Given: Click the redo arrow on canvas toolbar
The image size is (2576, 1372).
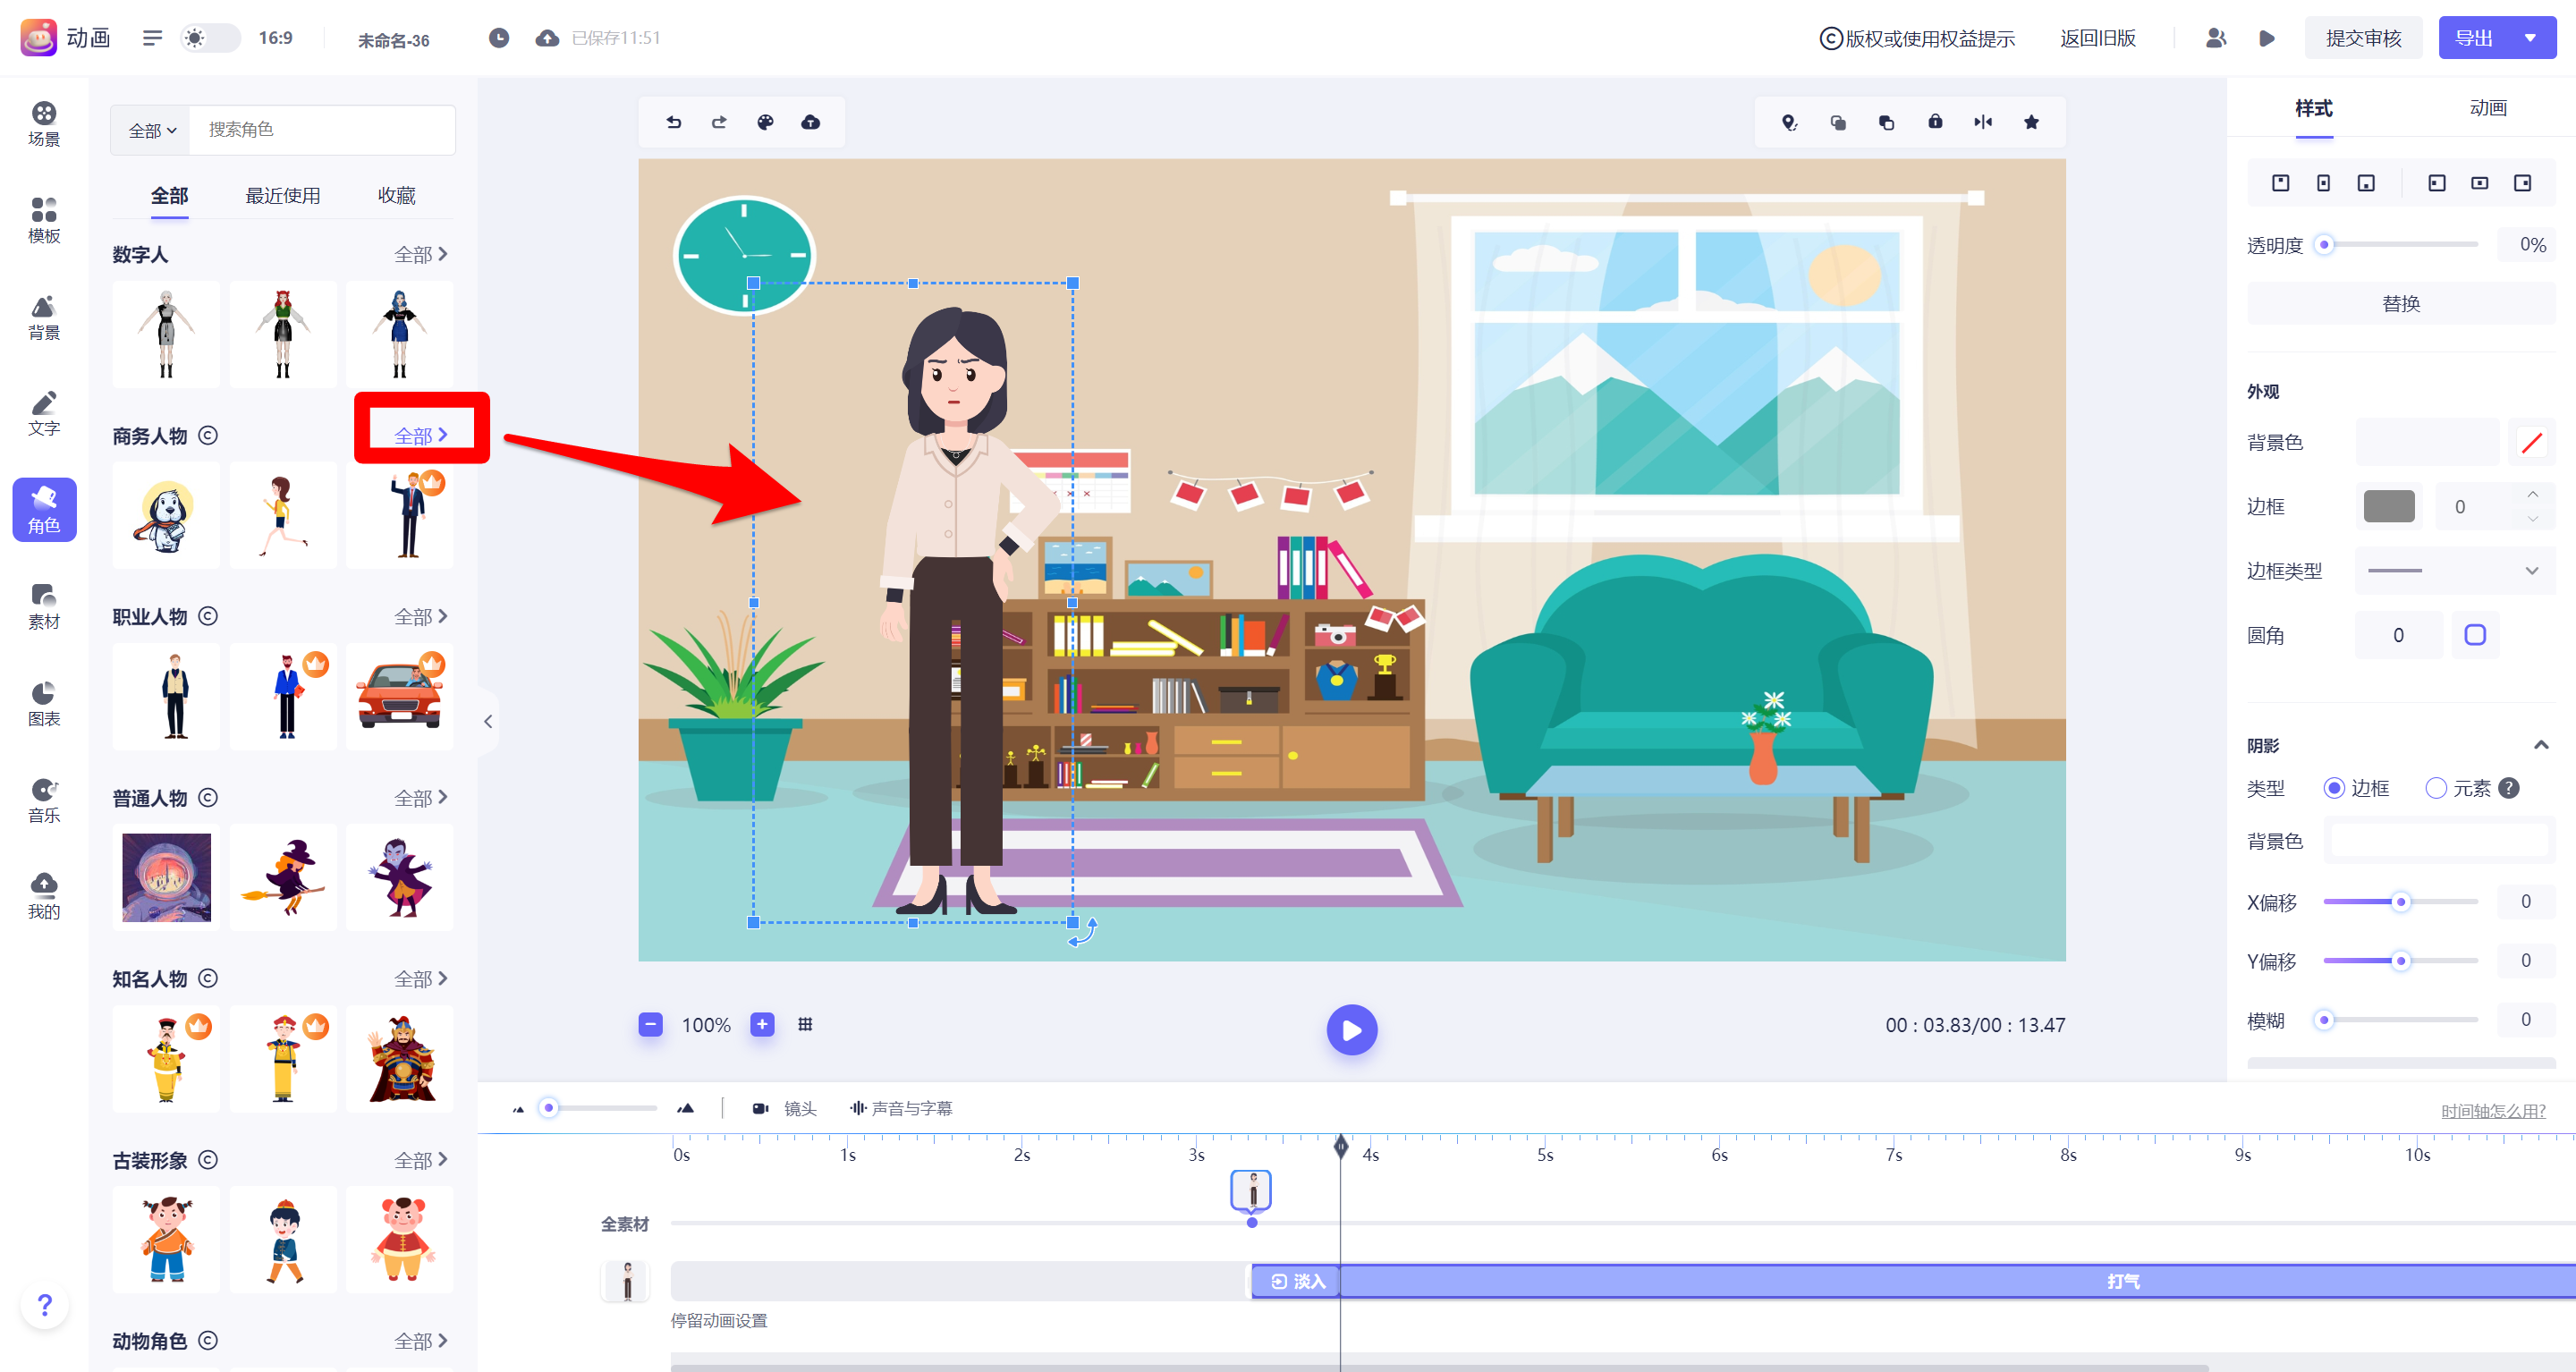Looking at the screenshot, I should (719, 122).
